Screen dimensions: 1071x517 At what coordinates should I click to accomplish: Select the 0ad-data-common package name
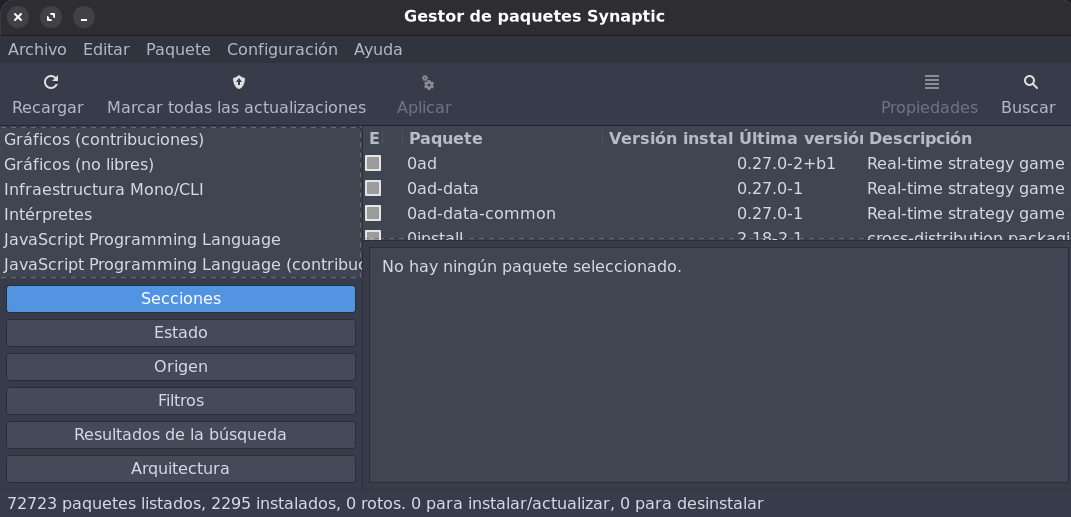[x=482, y=214]
